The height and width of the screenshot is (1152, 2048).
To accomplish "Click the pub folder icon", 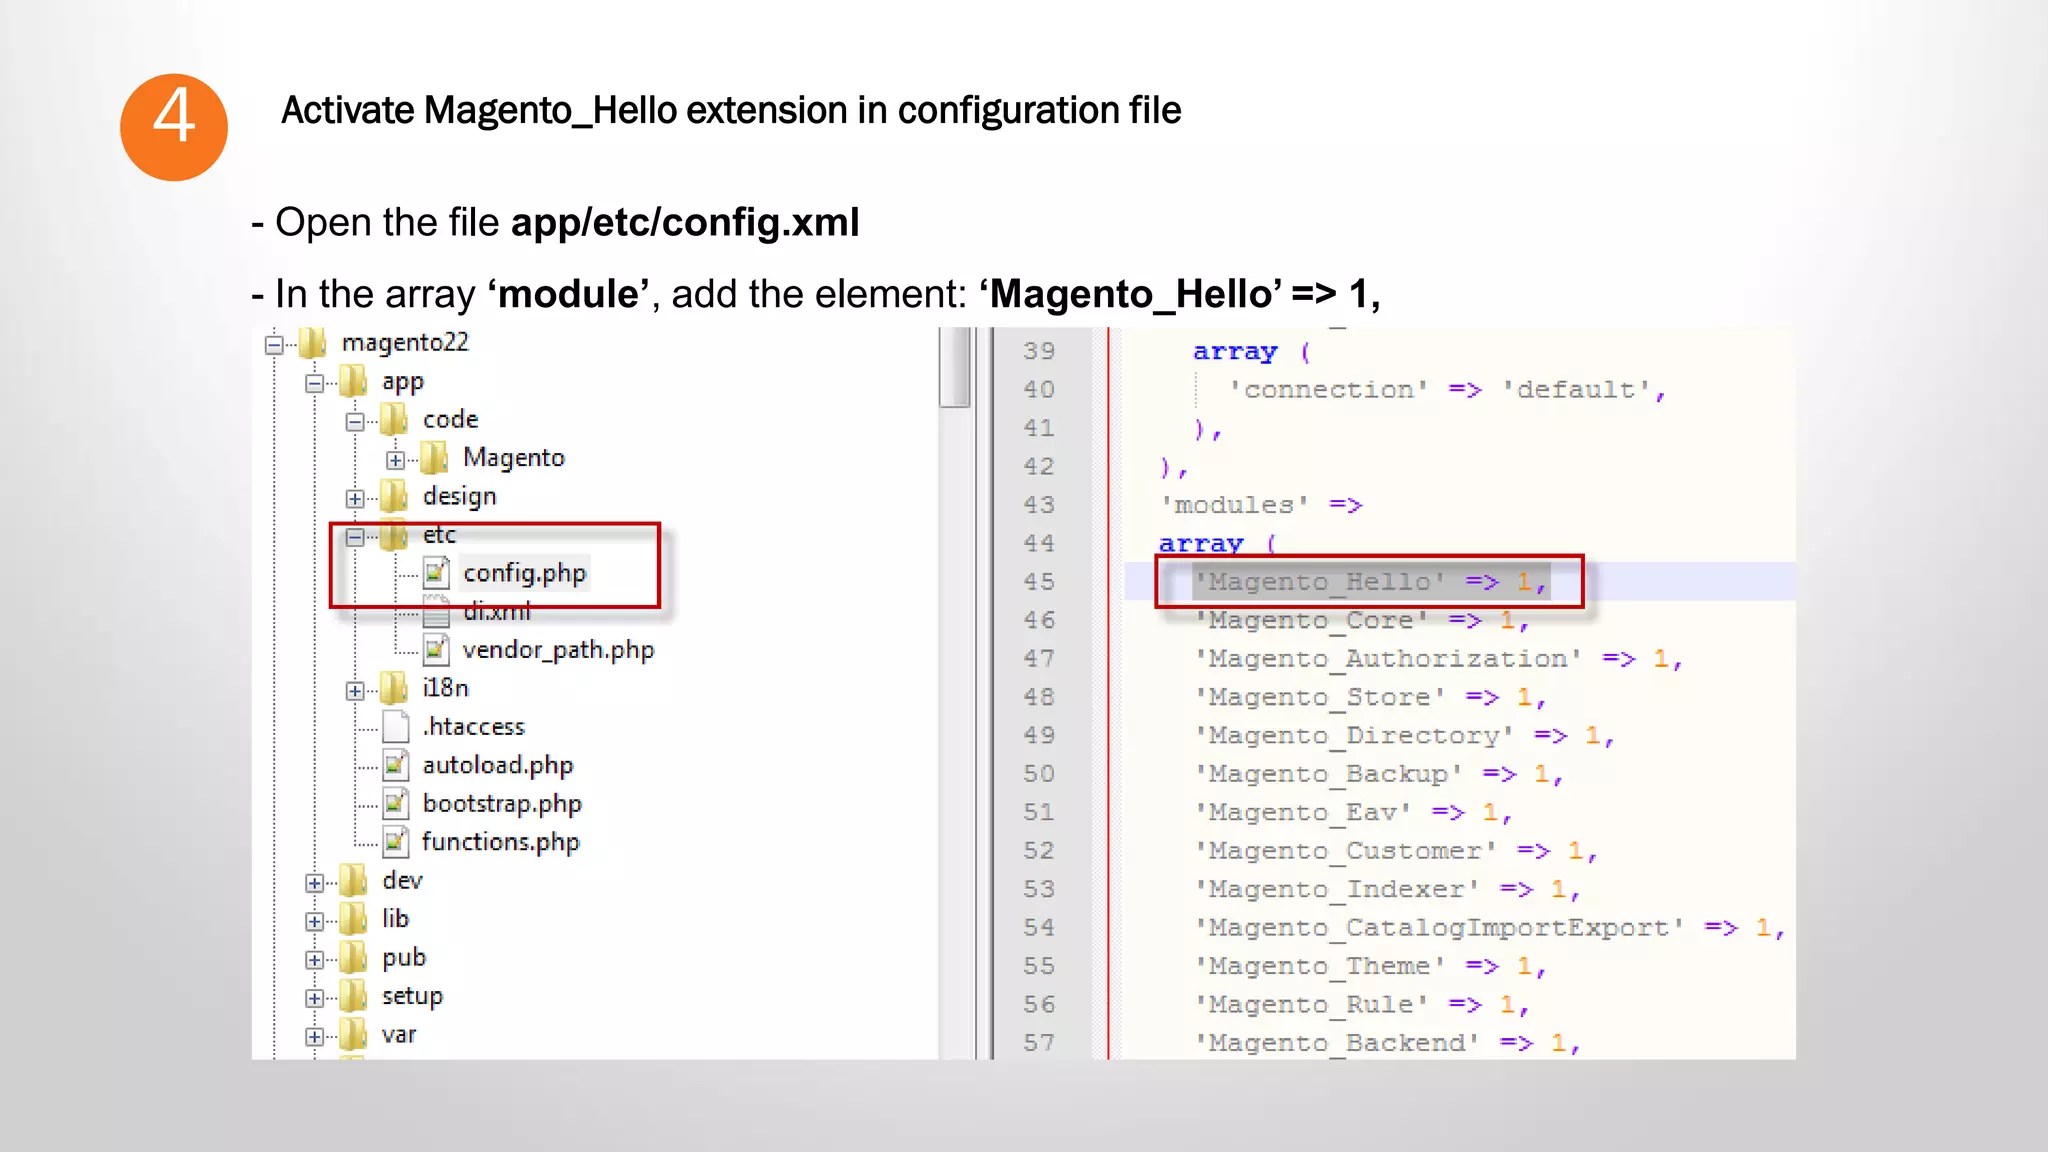I will tap(353, 957).
